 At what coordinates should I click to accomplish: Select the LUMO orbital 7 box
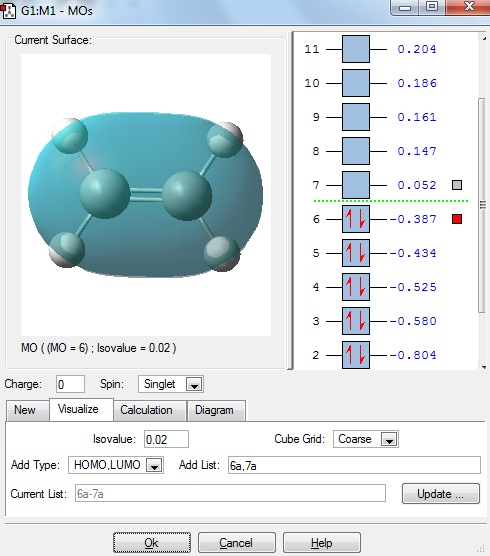(356, 185)
